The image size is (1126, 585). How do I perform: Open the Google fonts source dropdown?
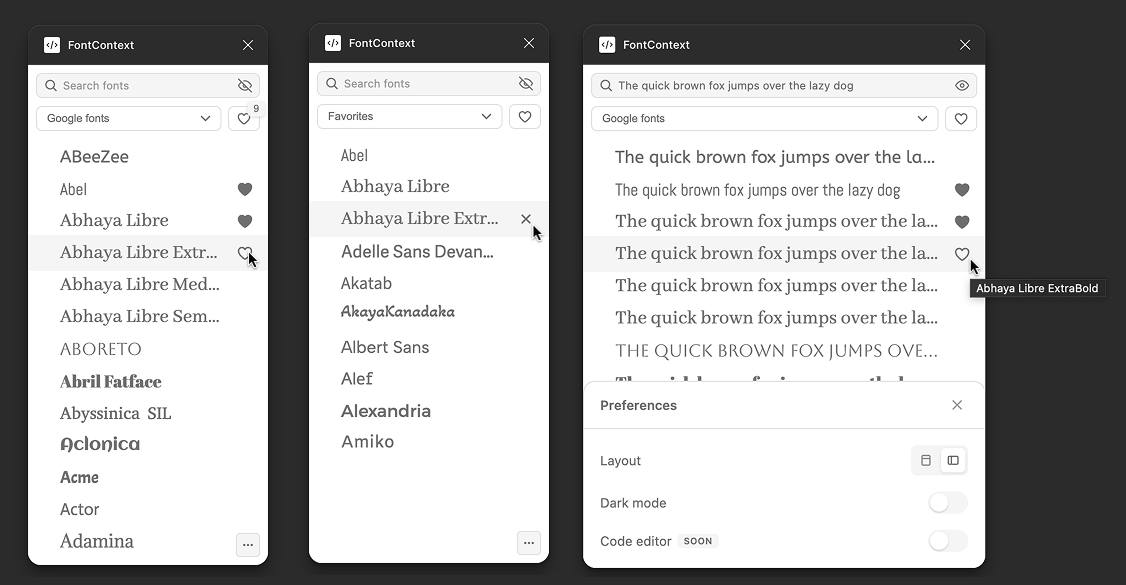[x=128, y=118]
